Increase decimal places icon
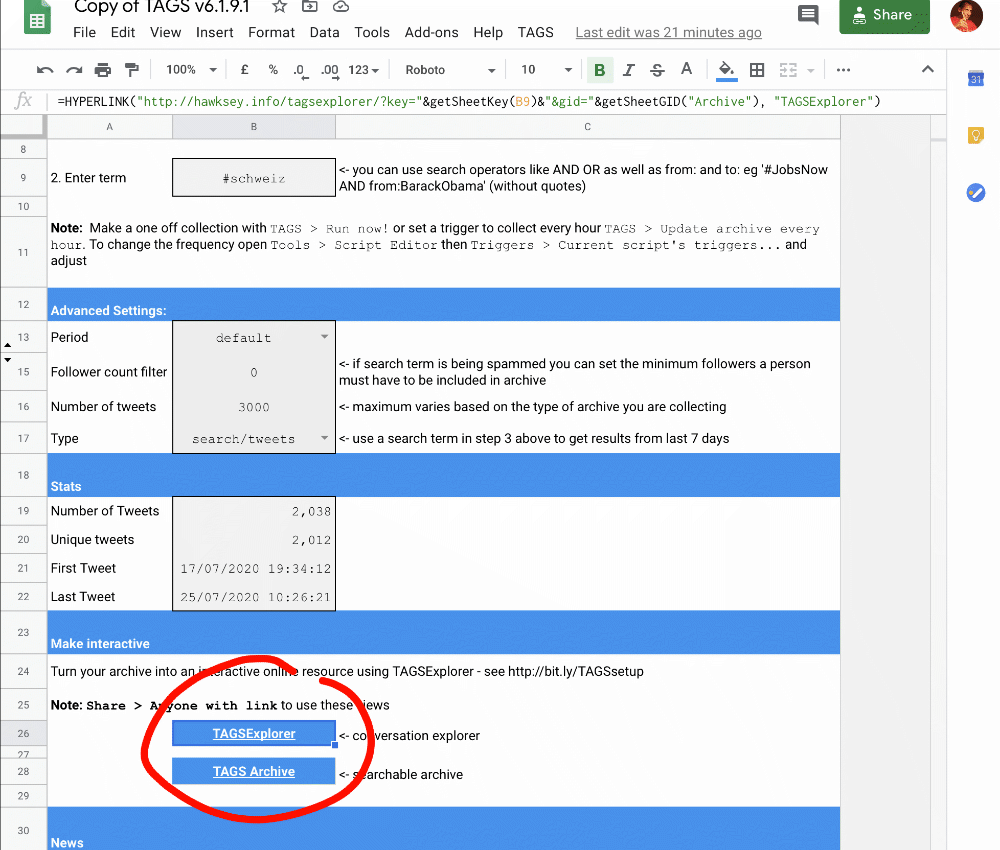This screenshot has width=1000, height=850. [x=330, y=71]
